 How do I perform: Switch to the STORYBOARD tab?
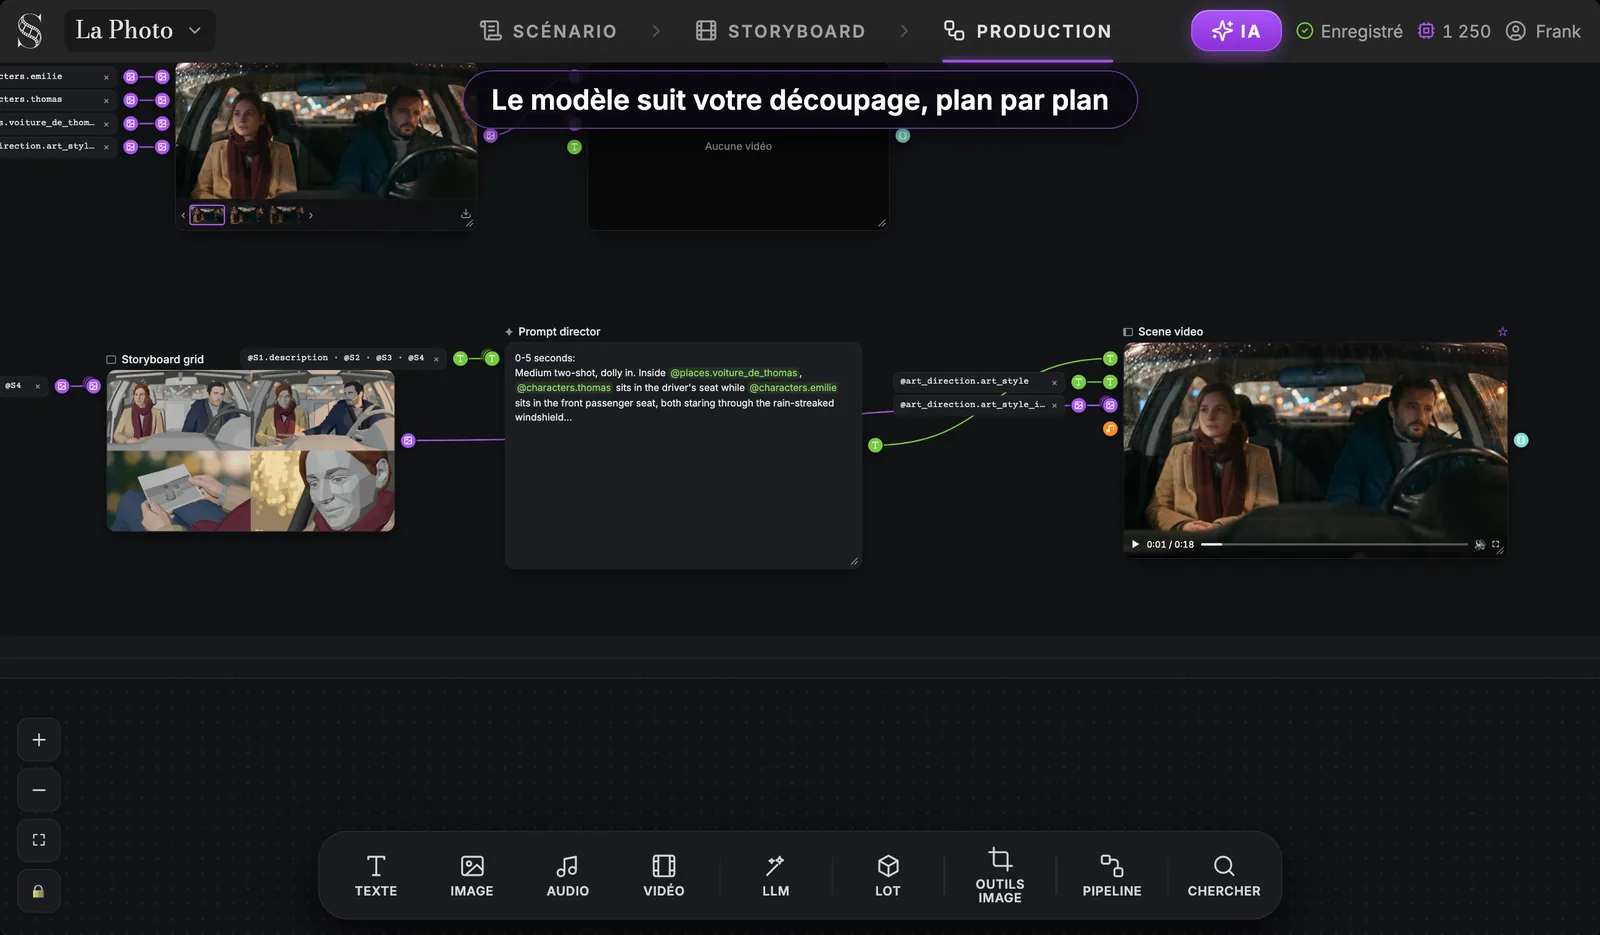click(780, 31)
